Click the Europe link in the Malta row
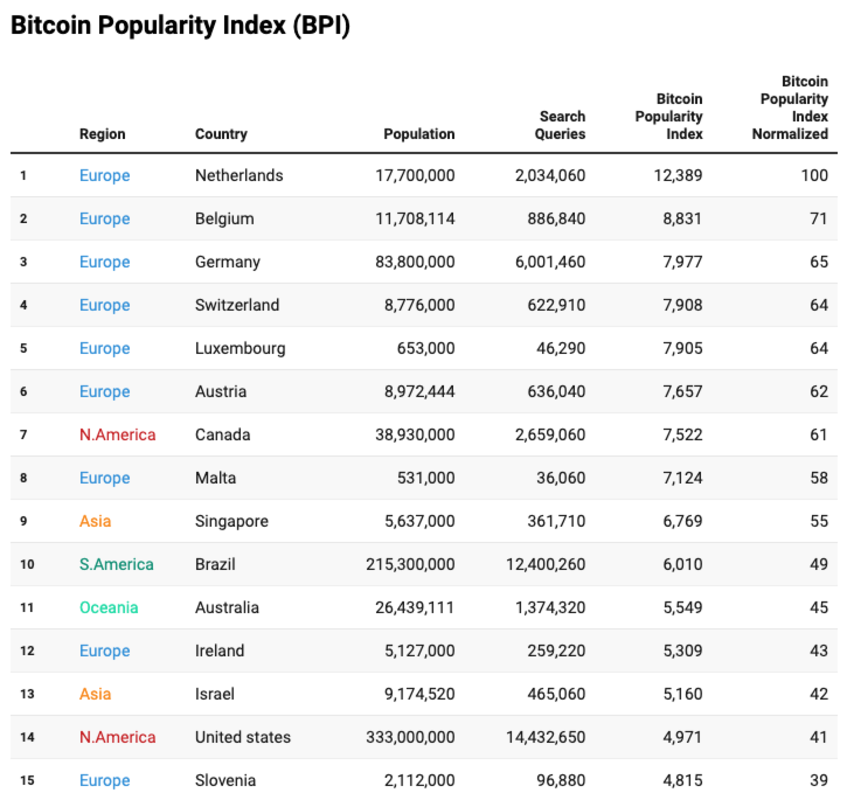847x800 pixels. pyautogui.click(x=105, y=478)
